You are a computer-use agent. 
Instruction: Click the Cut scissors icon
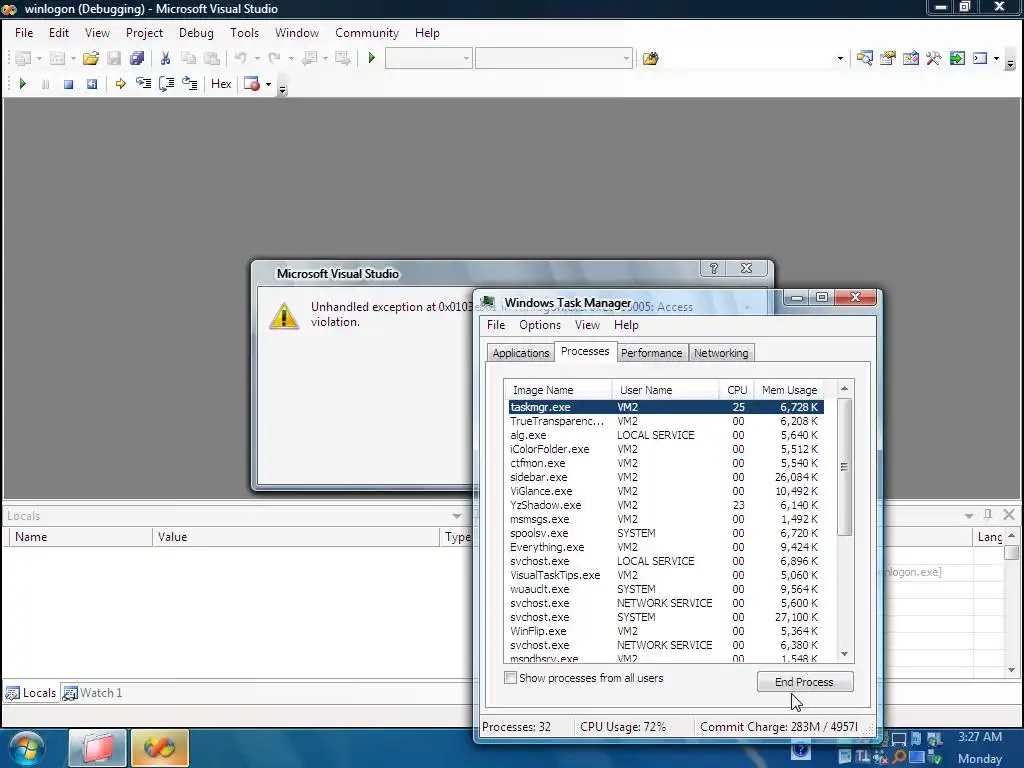pos(165,58)
